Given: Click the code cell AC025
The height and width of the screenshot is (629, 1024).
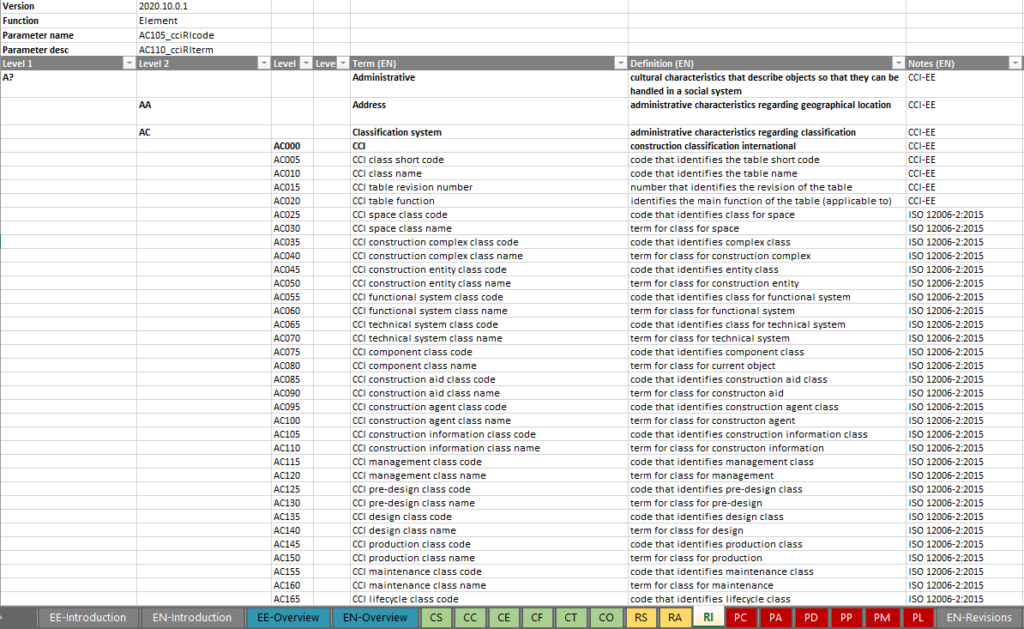Looking at the screenshot, I should [292, 215].
